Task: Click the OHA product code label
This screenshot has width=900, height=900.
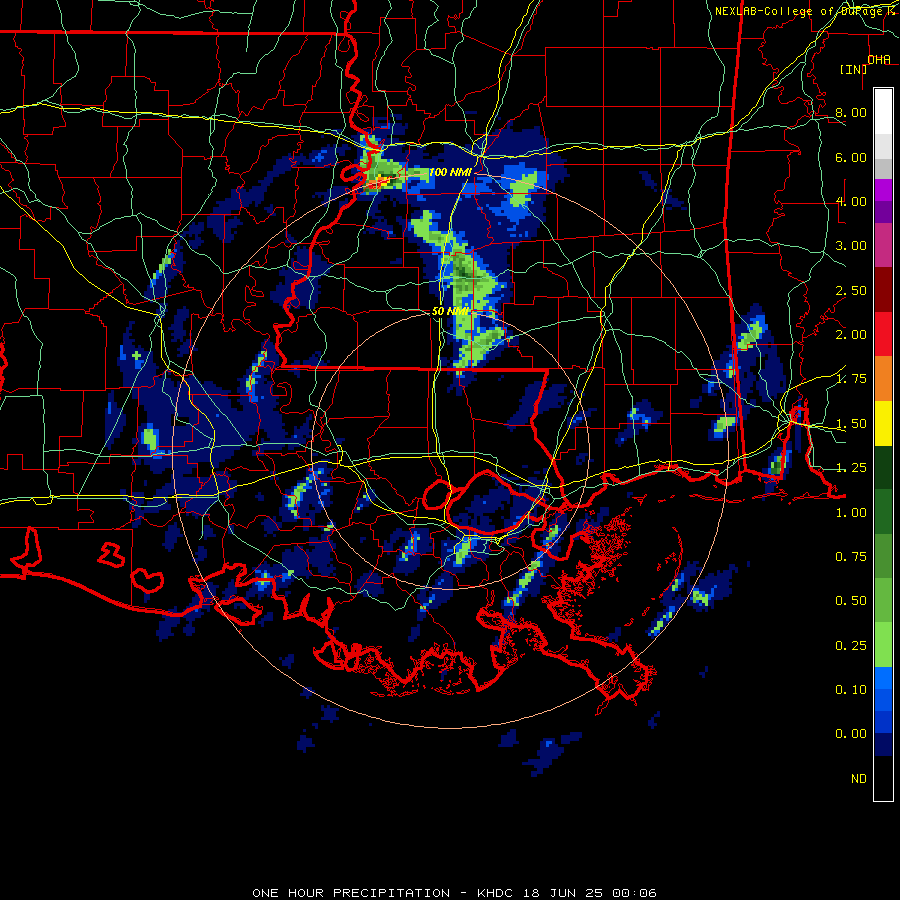Action: (x=878, y=60)
